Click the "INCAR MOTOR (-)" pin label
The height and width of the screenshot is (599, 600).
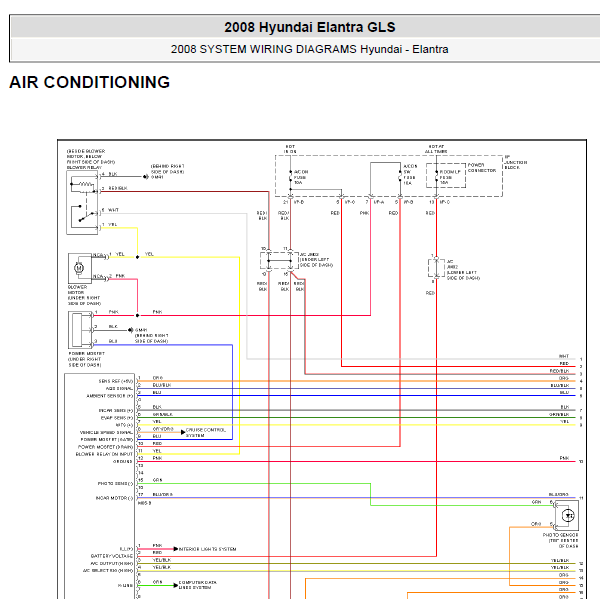(x=114, y=498)
